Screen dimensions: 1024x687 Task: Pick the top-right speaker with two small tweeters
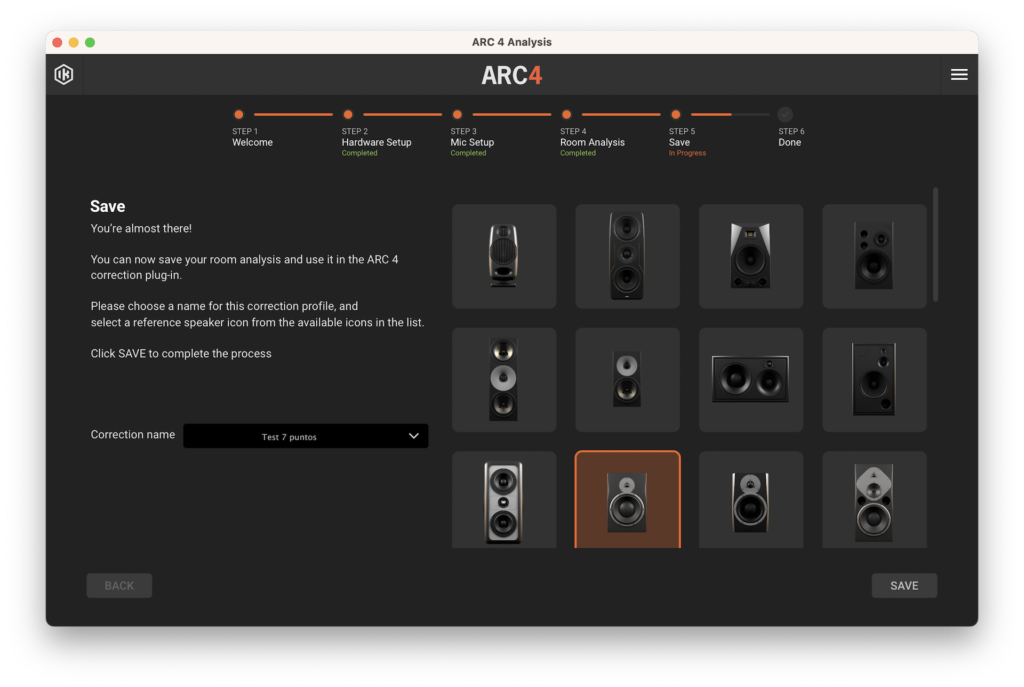click(874, 256)
